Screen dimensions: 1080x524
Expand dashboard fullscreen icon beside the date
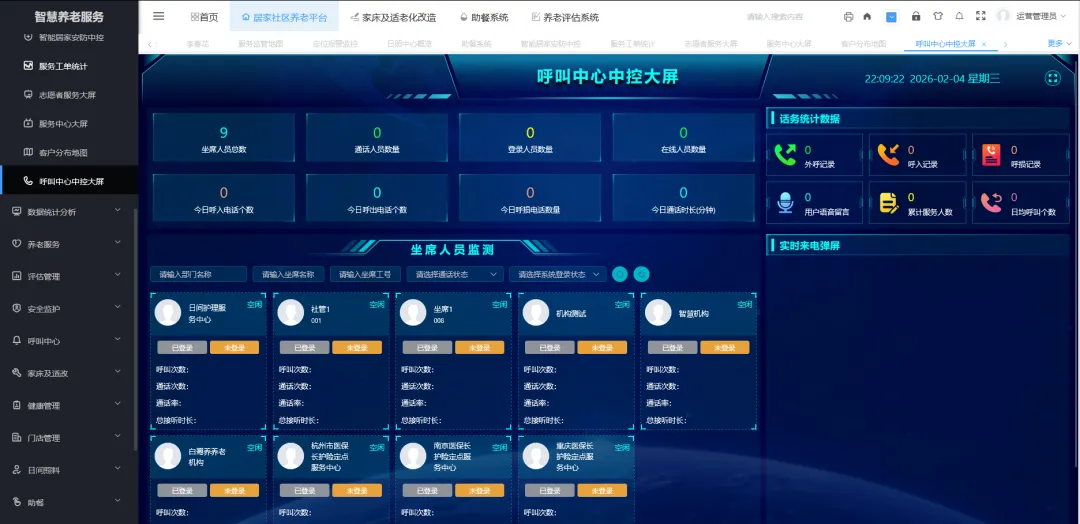[1052, 78]
